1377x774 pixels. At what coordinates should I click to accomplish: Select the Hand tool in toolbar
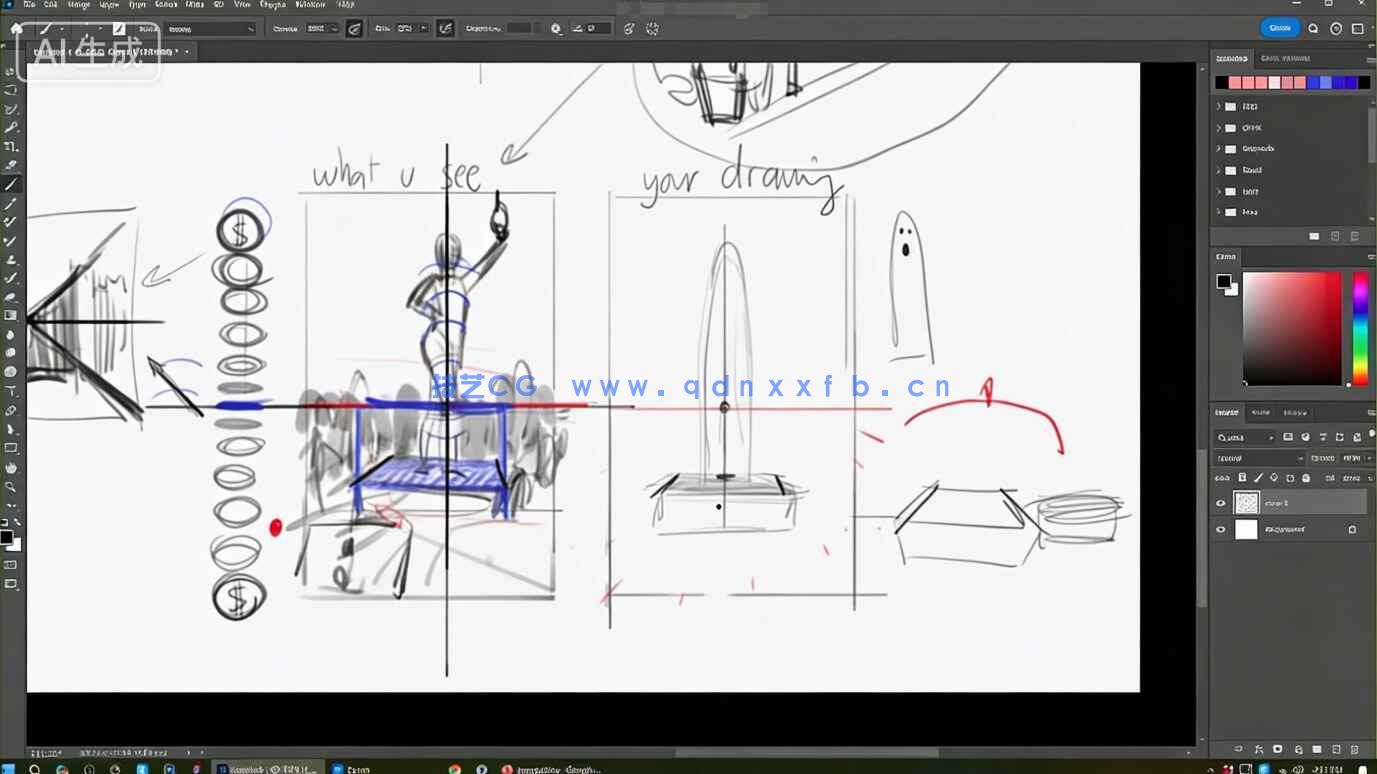coord(11,467)
